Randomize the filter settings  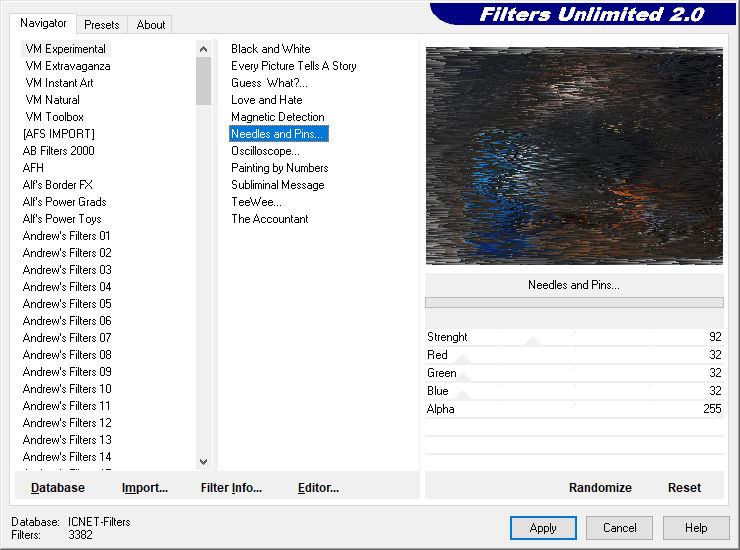point(600,487)
